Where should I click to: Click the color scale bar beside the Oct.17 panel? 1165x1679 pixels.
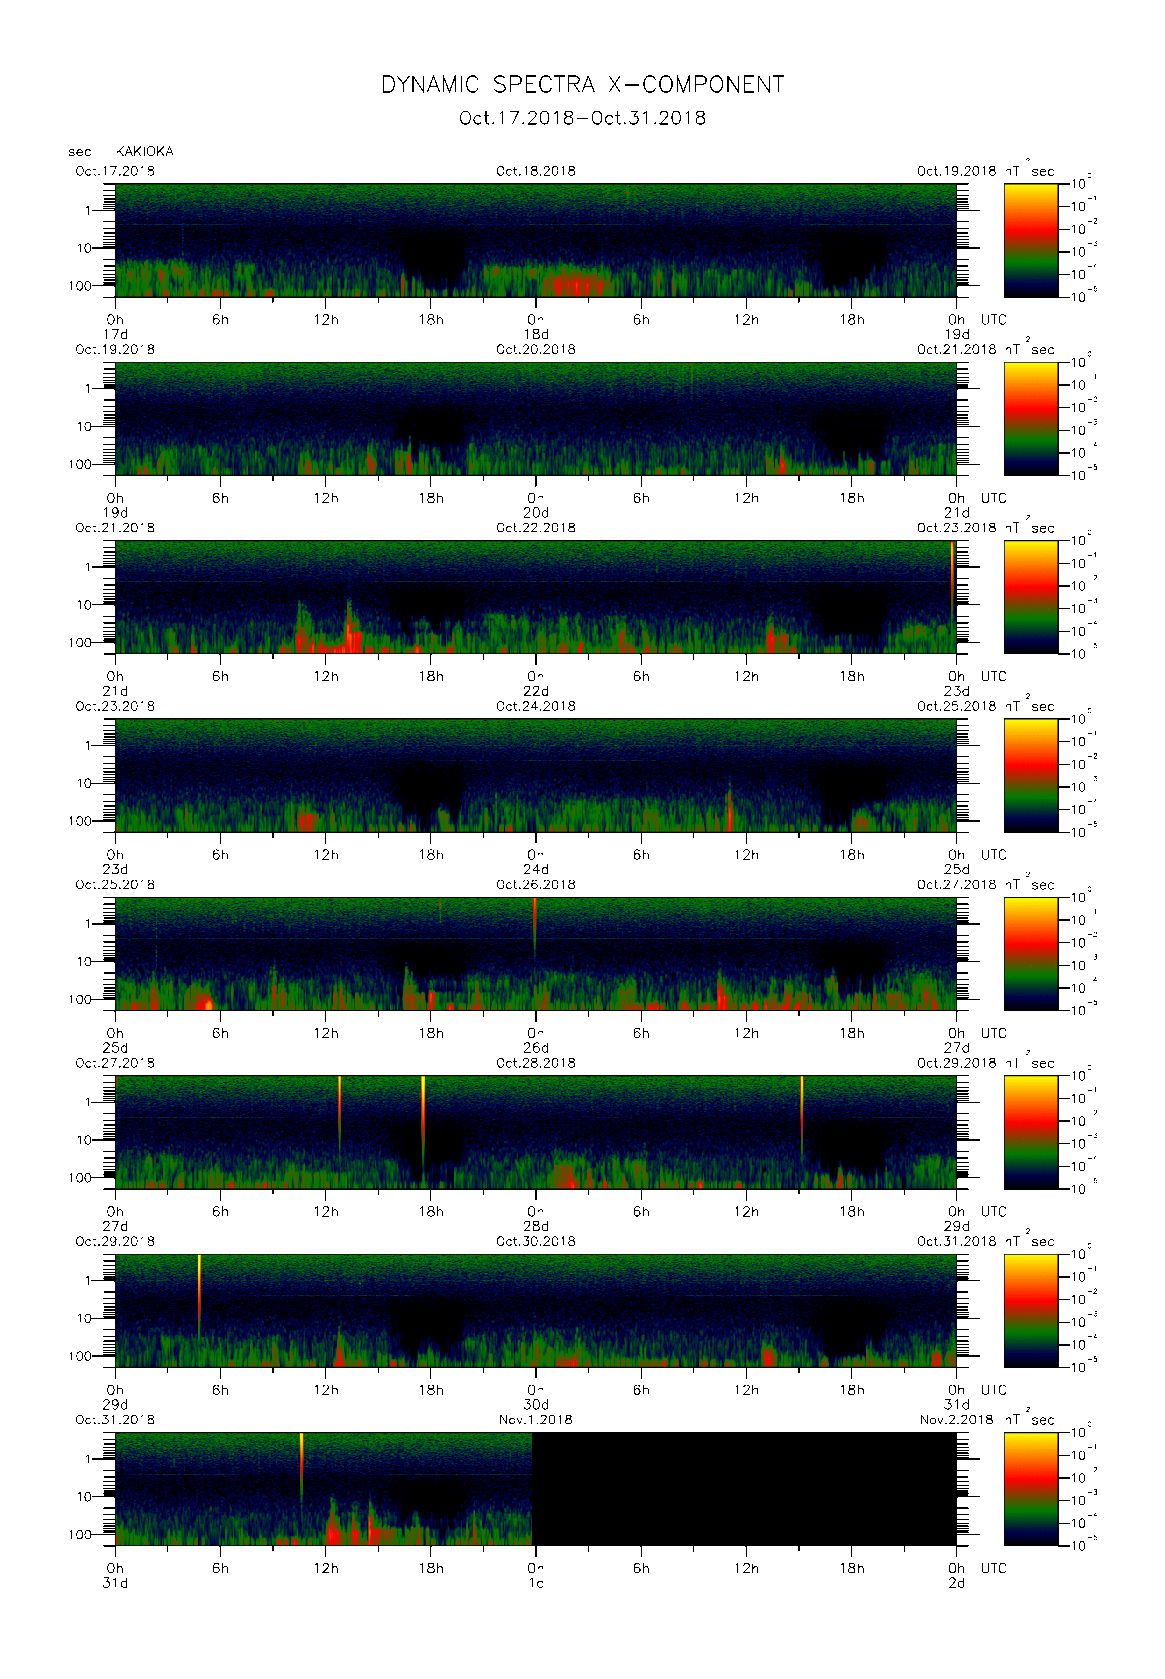pyautogui.click(x=1031, y=240)
